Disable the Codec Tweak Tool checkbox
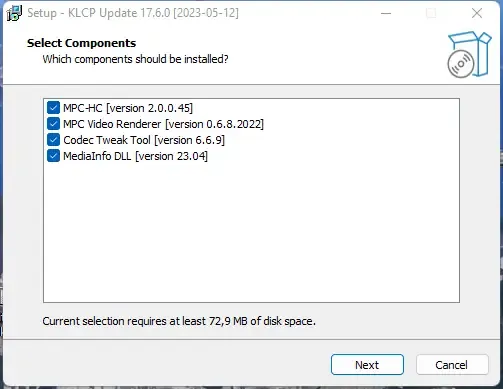 tap(53, 140)
